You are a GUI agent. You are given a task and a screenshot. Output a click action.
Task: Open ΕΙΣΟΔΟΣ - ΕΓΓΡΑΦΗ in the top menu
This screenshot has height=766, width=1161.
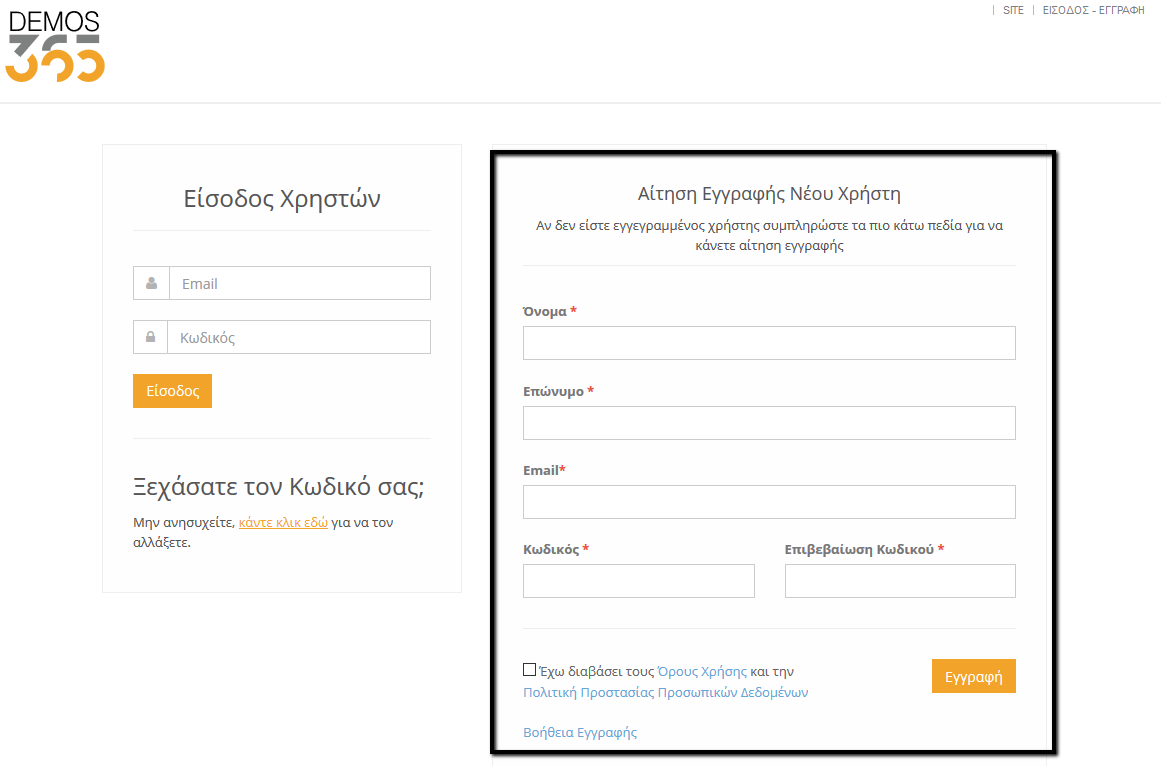click(1093, 11)
